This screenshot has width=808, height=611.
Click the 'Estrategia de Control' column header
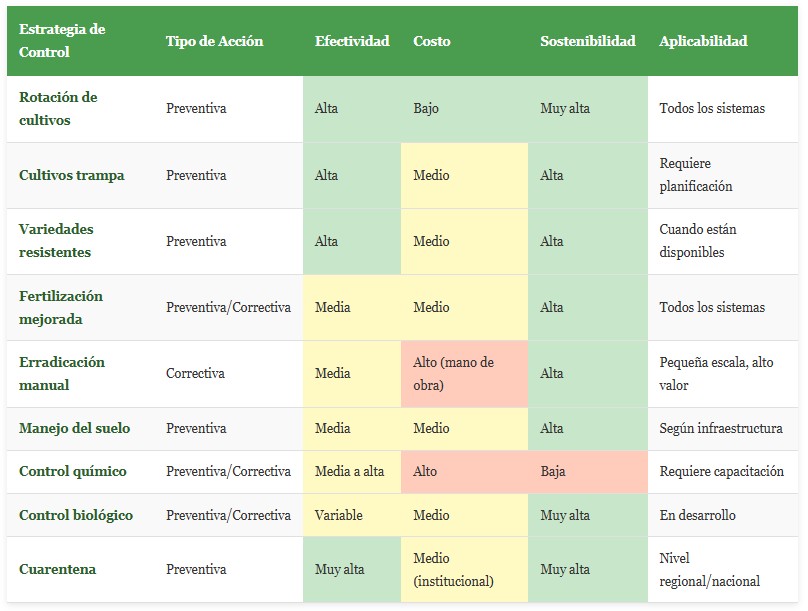coord(62,41)
